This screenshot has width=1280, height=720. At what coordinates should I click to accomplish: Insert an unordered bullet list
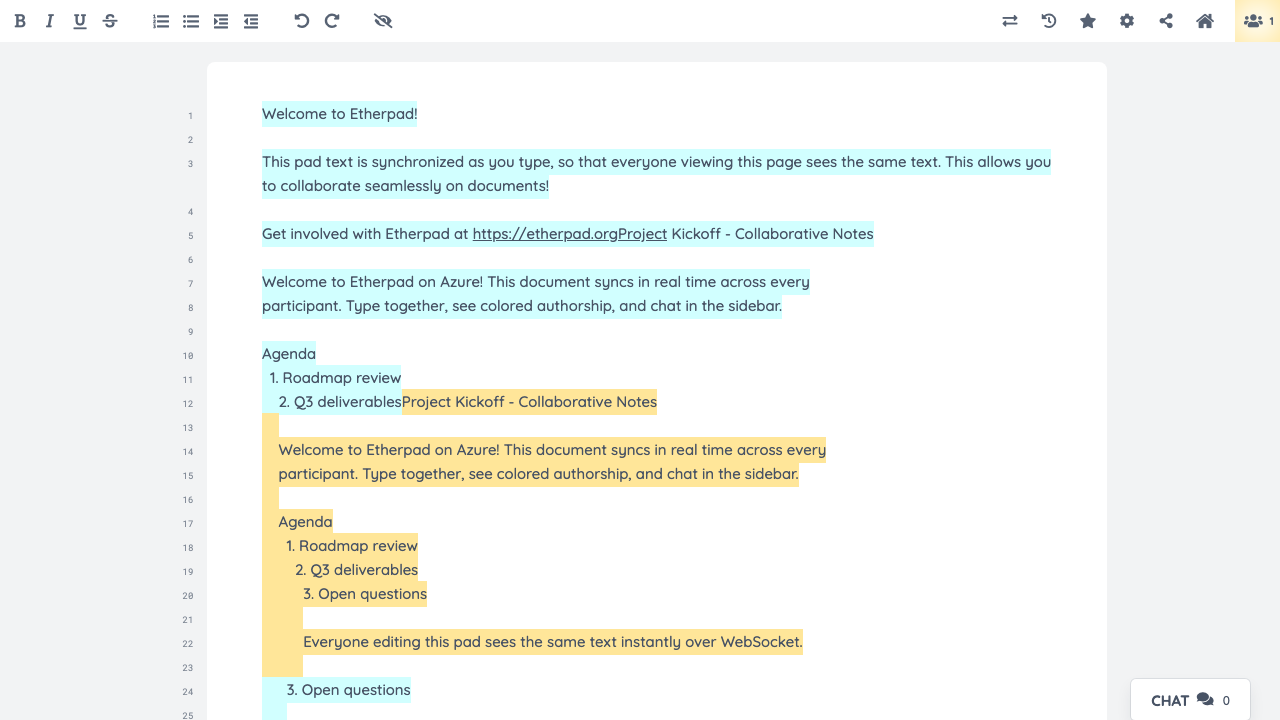pyautogui.click(x=191, y=21)
